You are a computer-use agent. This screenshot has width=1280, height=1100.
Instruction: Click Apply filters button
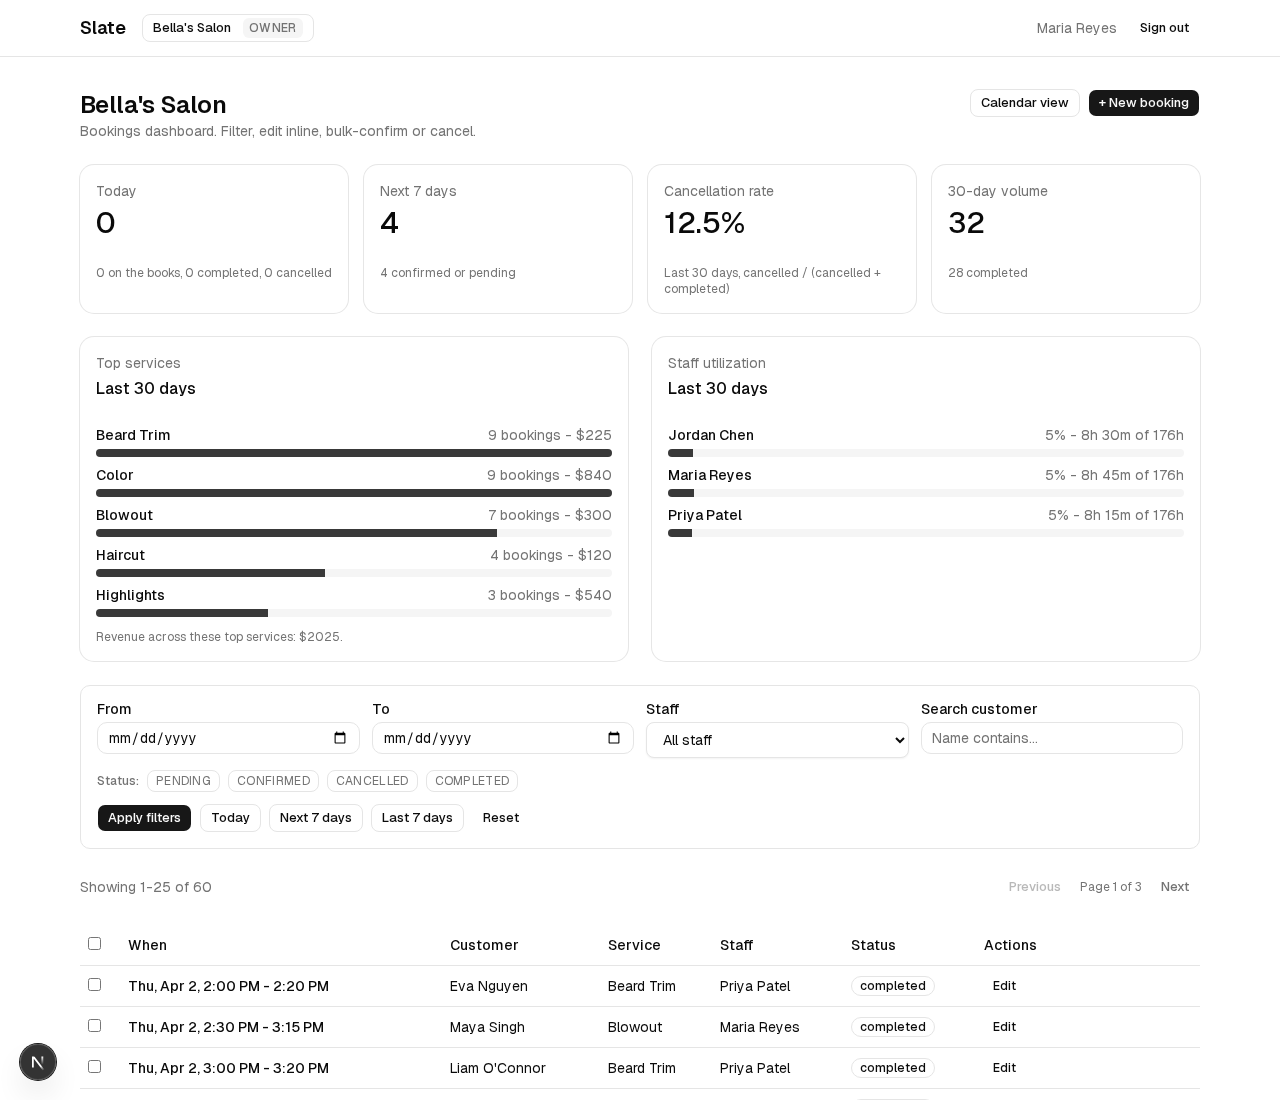(144, 818)
